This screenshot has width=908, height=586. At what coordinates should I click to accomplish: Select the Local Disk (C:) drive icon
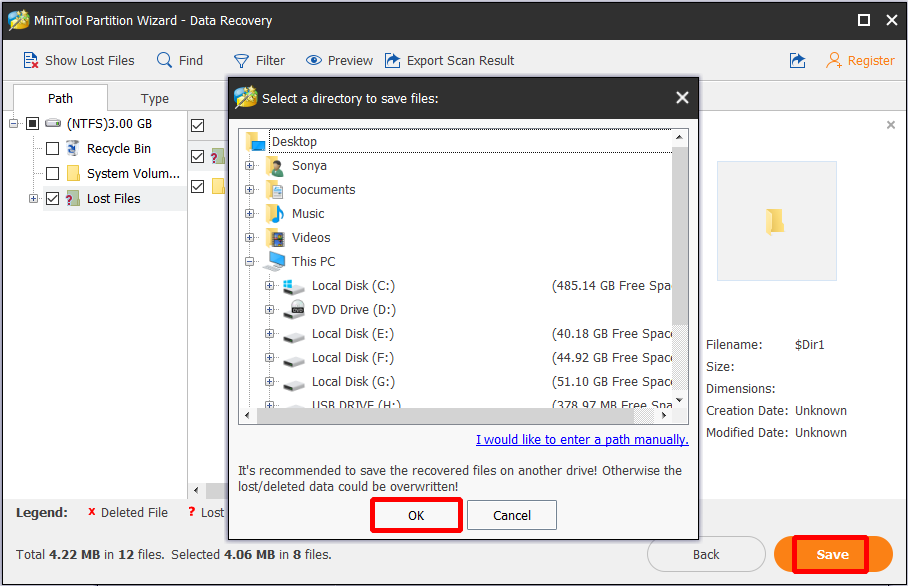coord(294,286)
